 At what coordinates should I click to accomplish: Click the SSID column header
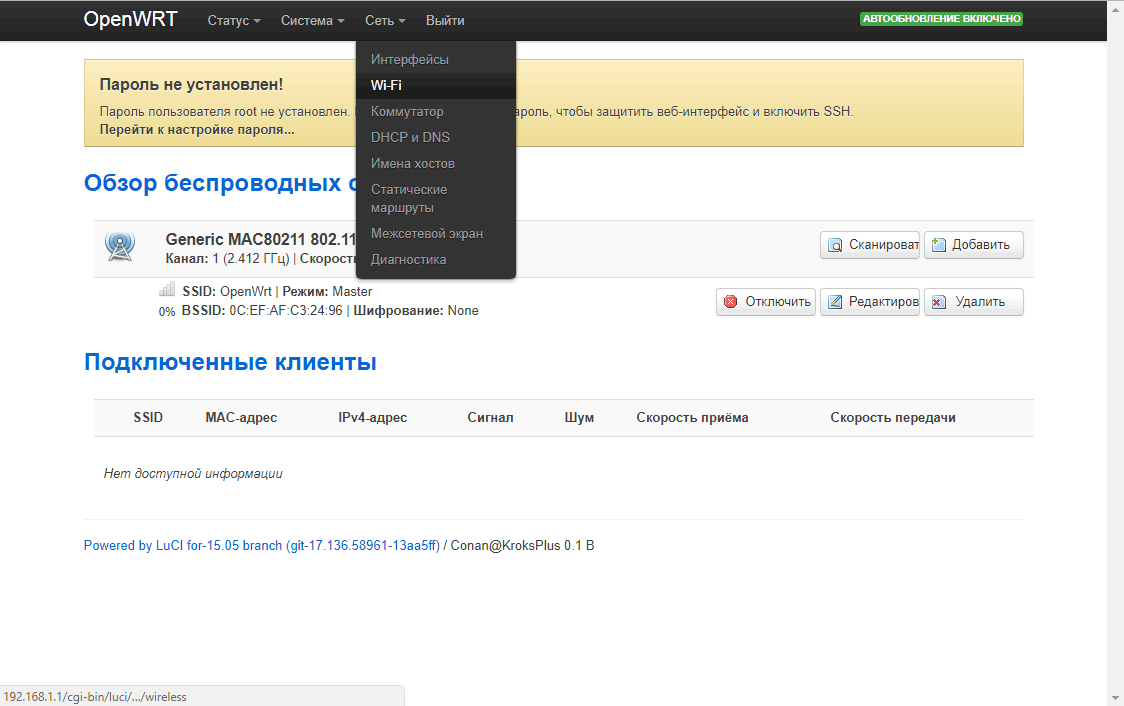148,417
